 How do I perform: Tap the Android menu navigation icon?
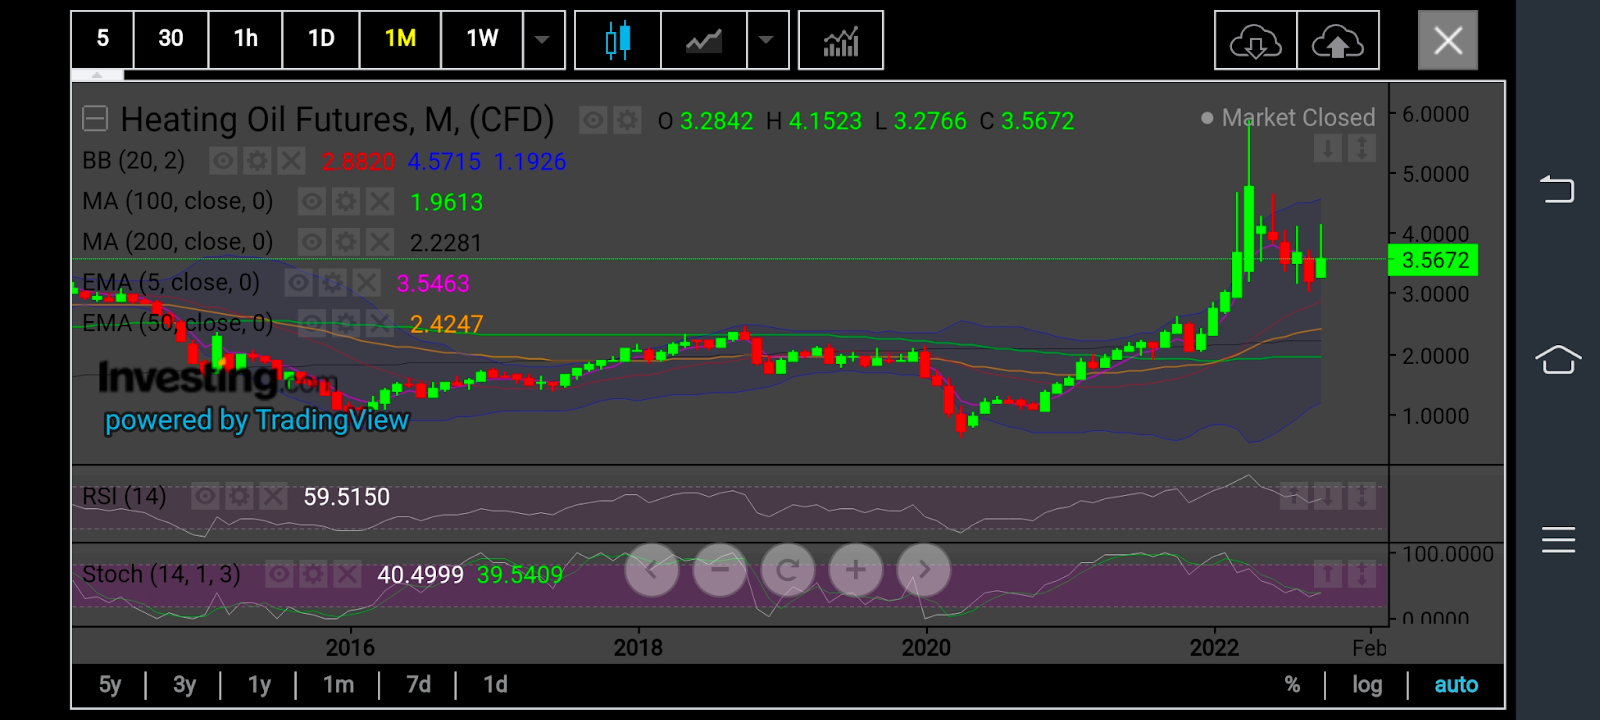tap(1558, 540)
